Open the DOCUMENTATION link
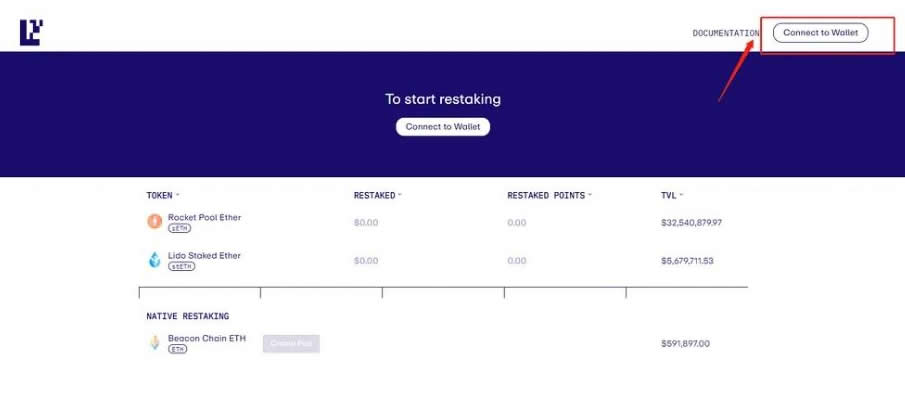This screenshot has height=398, width=905. click(726, 33)
